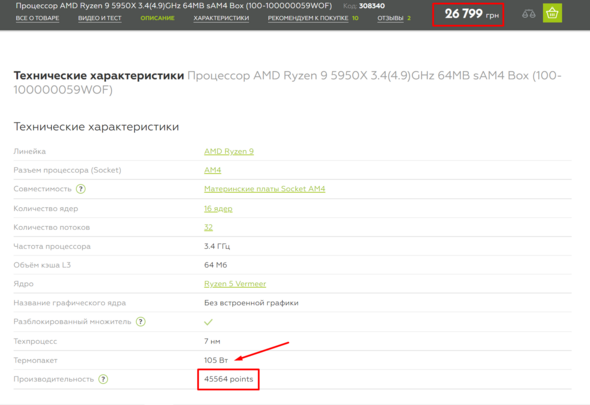The width and height of the screenshot is (590, 405).
Task: Open the РЕКОМЕНДУЕМ К ПОКУПКЕ tab
Action: coord(308,18)
